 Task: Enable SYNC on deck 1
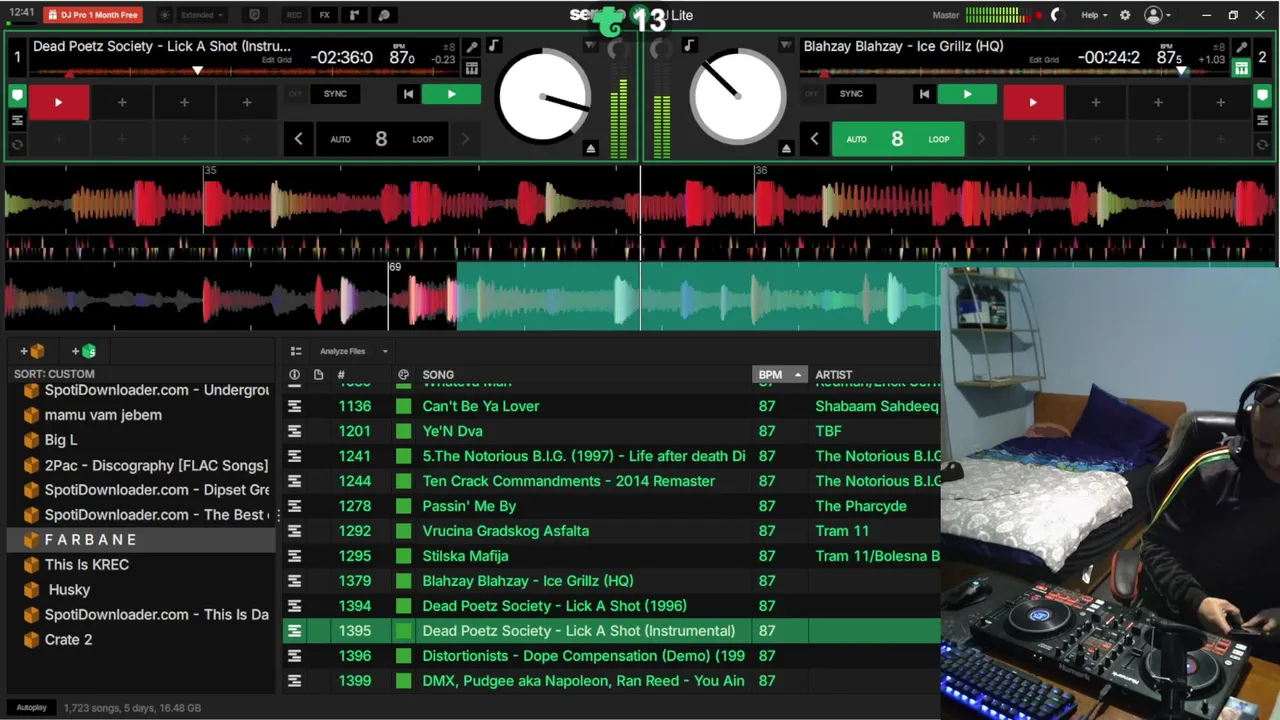[335, 94]
